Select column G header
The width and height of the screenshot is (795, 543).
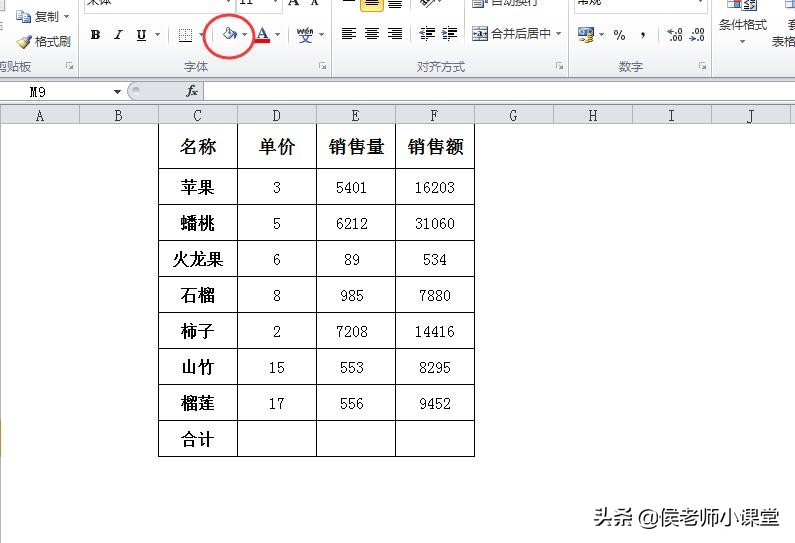point(514,116)
